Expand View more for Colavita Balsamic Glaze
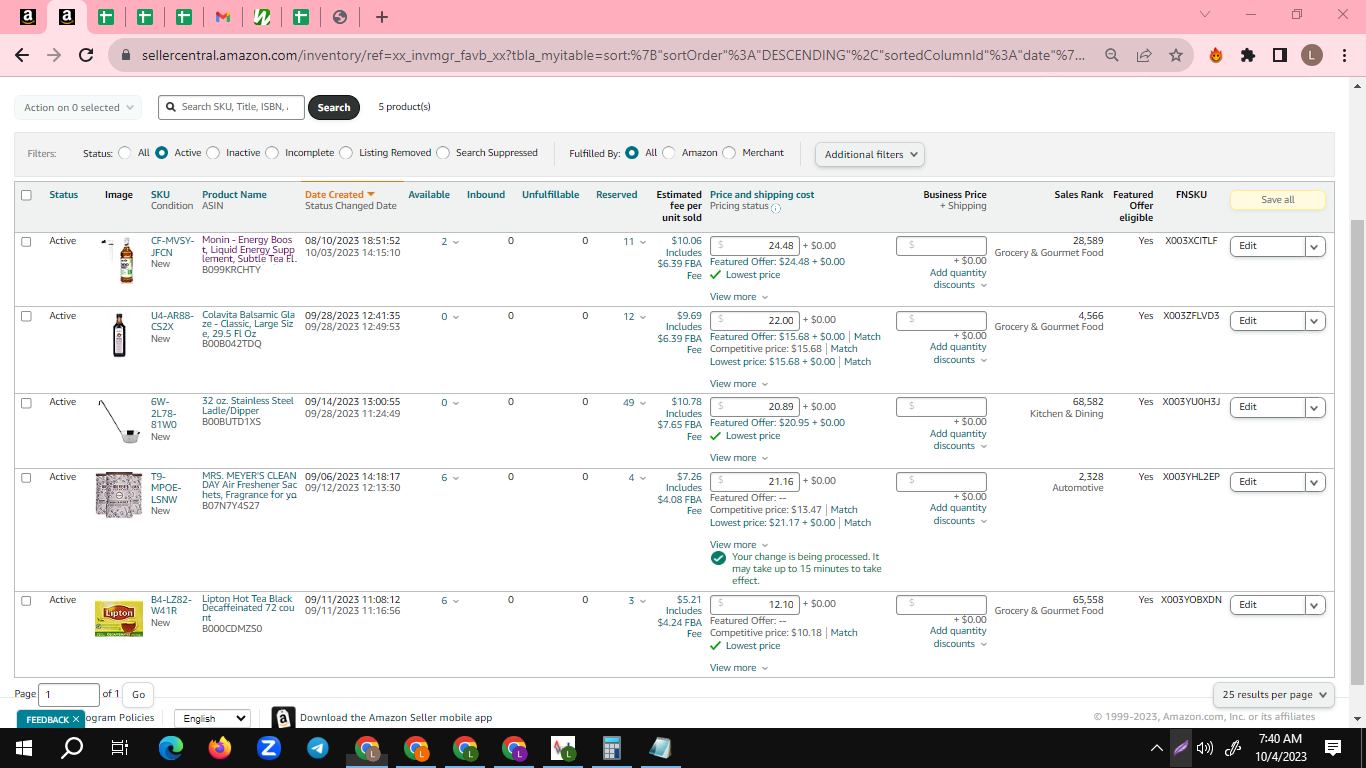 (739, 384)
